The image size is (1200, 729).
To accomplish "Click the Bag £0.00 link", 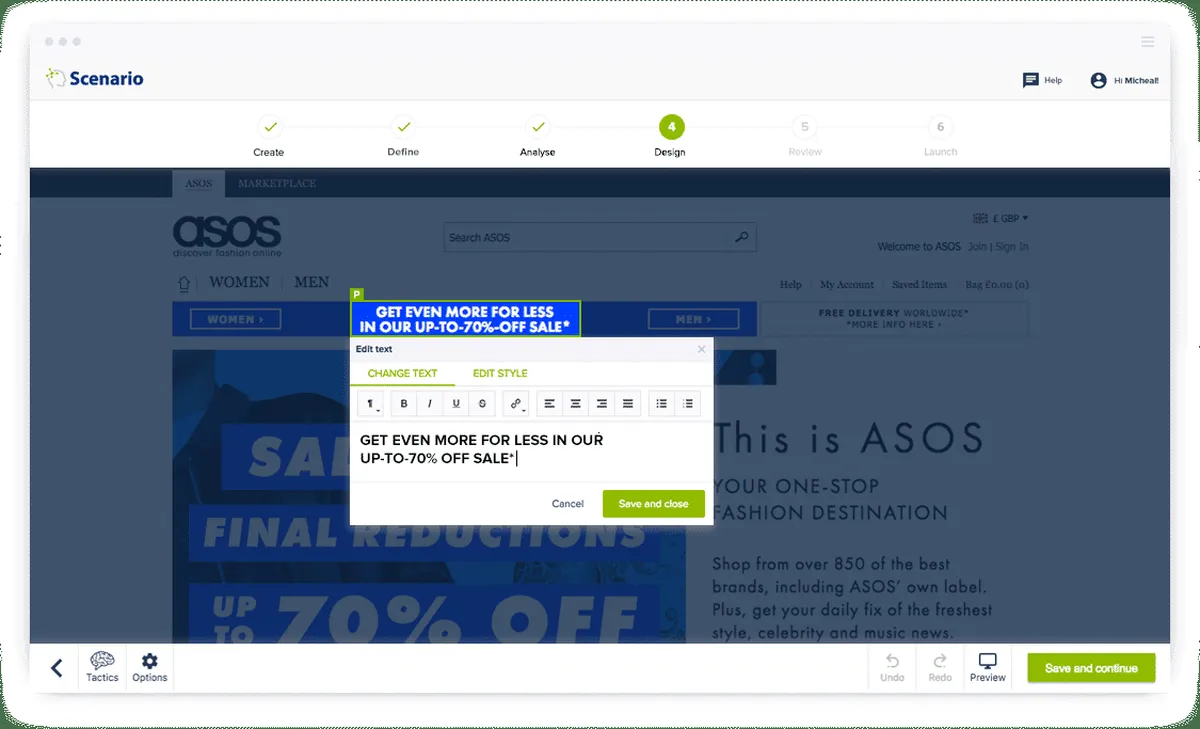I will (996, 285).
